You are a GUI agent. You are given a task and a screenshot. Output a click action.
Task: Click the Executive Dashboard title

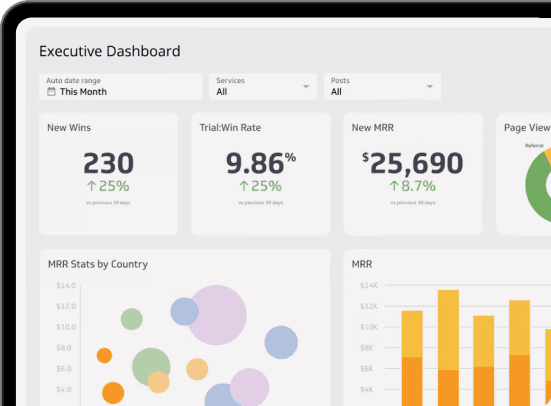(110, 51)
